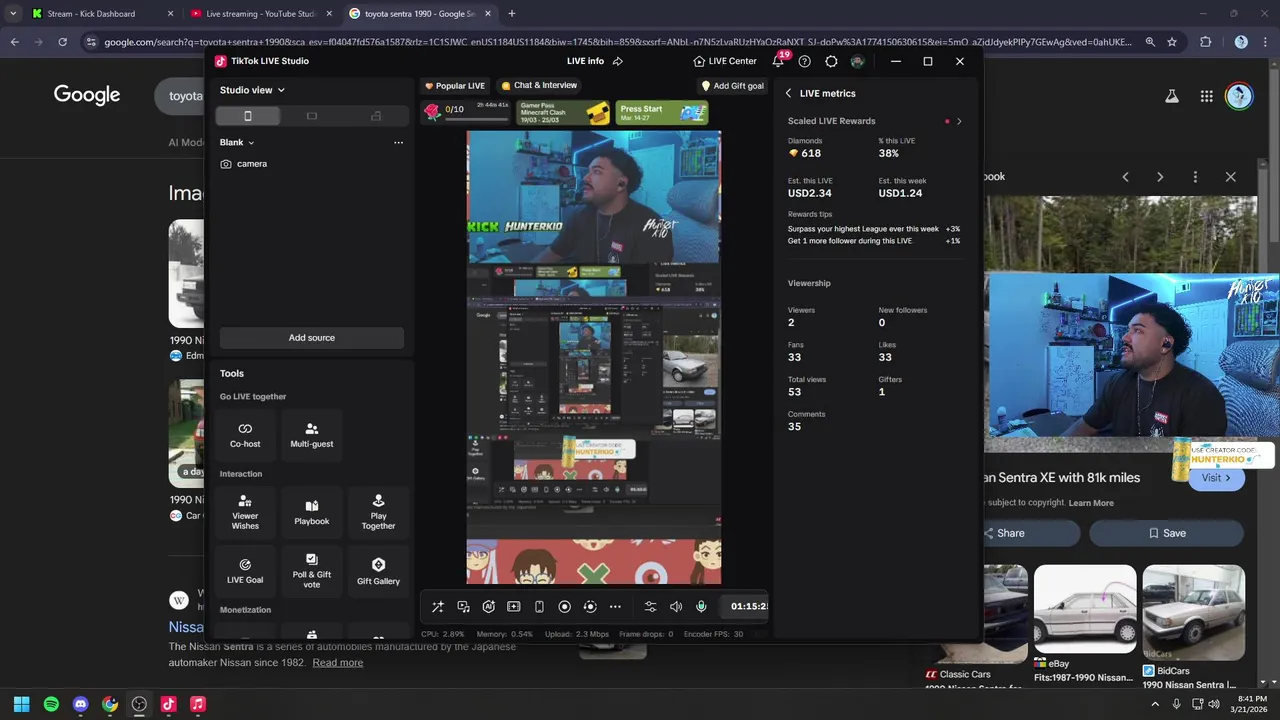This screenshot has width=1280, height=720.
Task: Click the film highlight clip icon
Action: tap(514, 606)
